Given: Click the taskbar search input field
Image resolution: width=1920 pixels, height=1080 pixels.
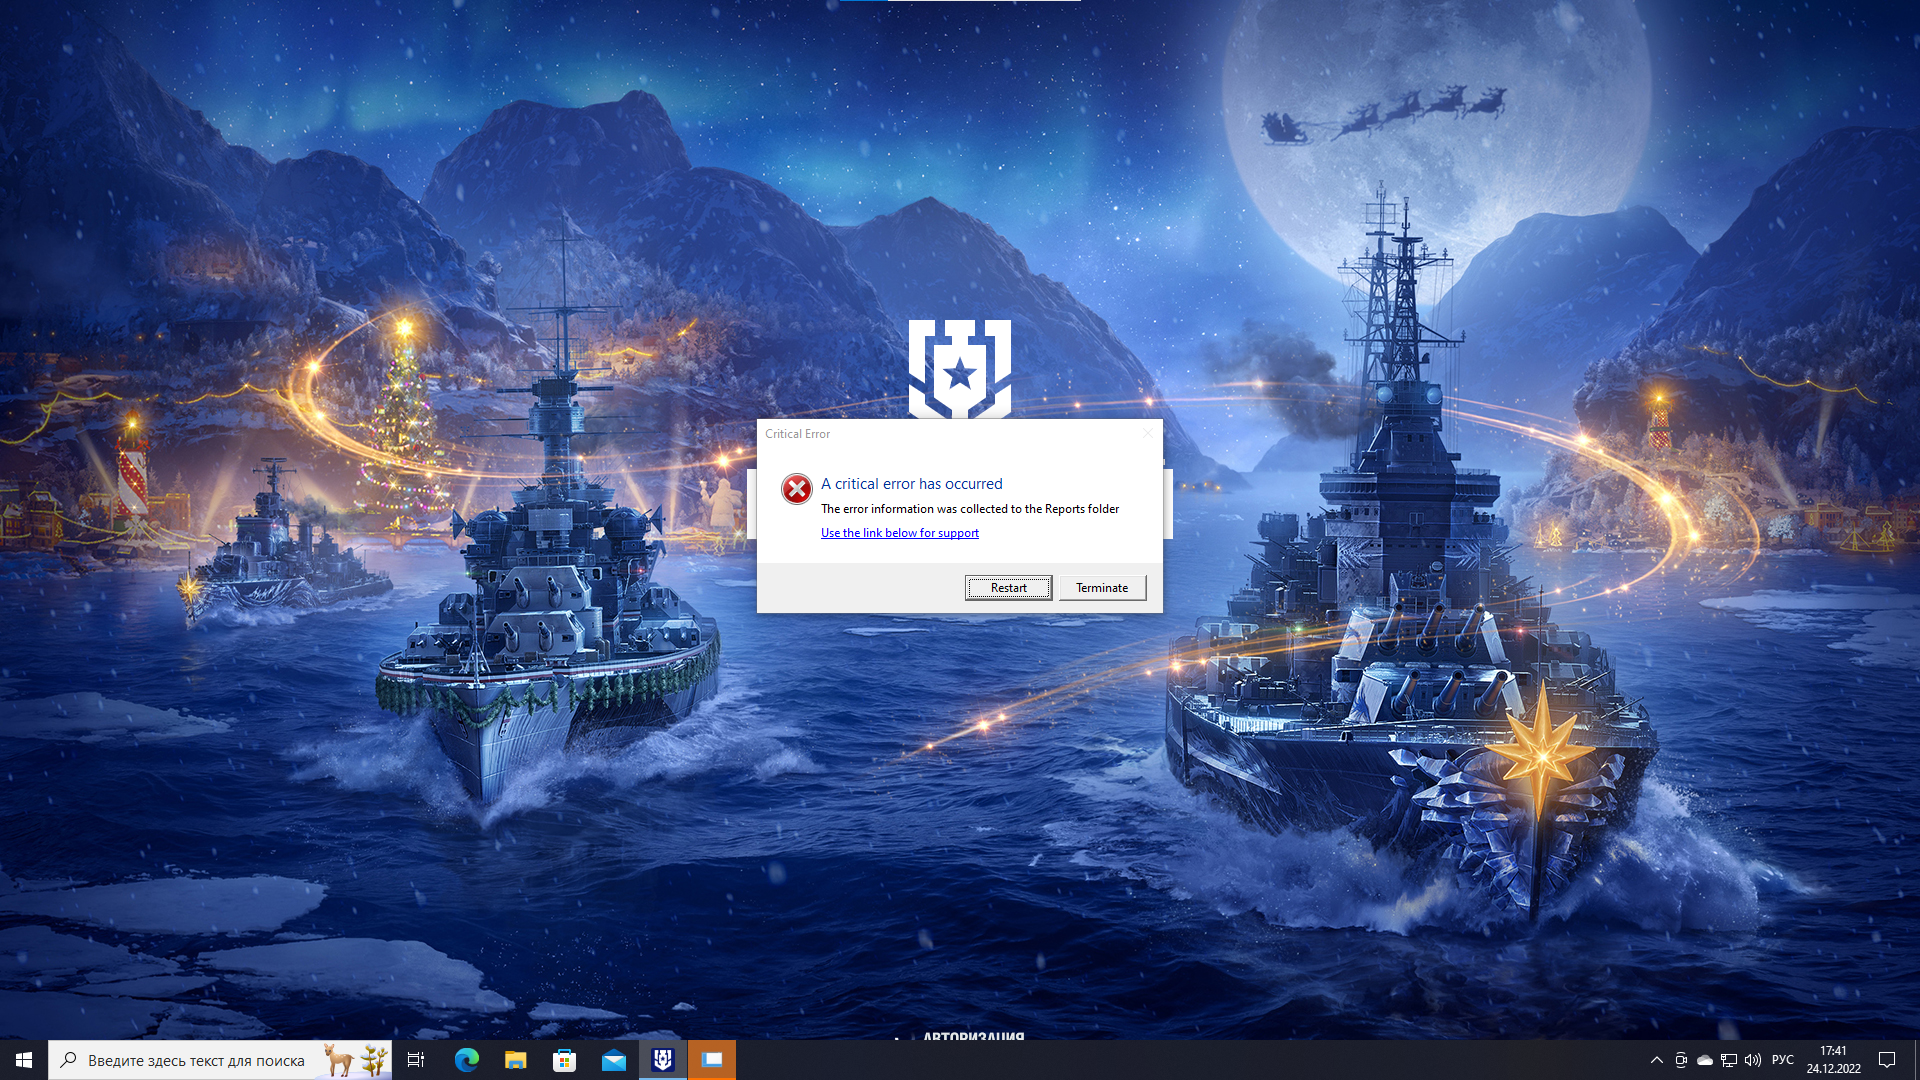Looking at the screenshot, I should click(x=220, y=1060).
